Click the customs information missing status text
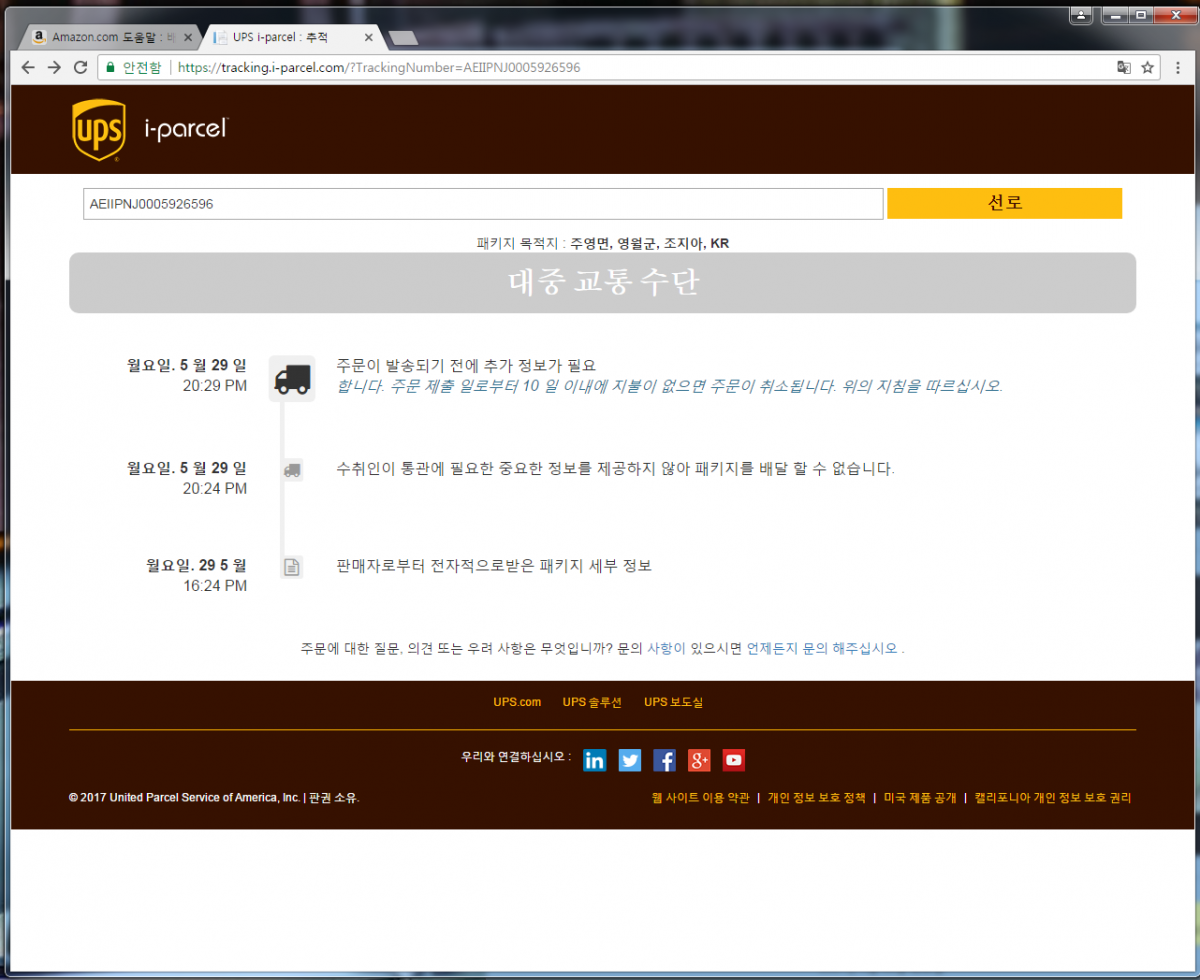The image size is (1200, 980). pos(615,468)
